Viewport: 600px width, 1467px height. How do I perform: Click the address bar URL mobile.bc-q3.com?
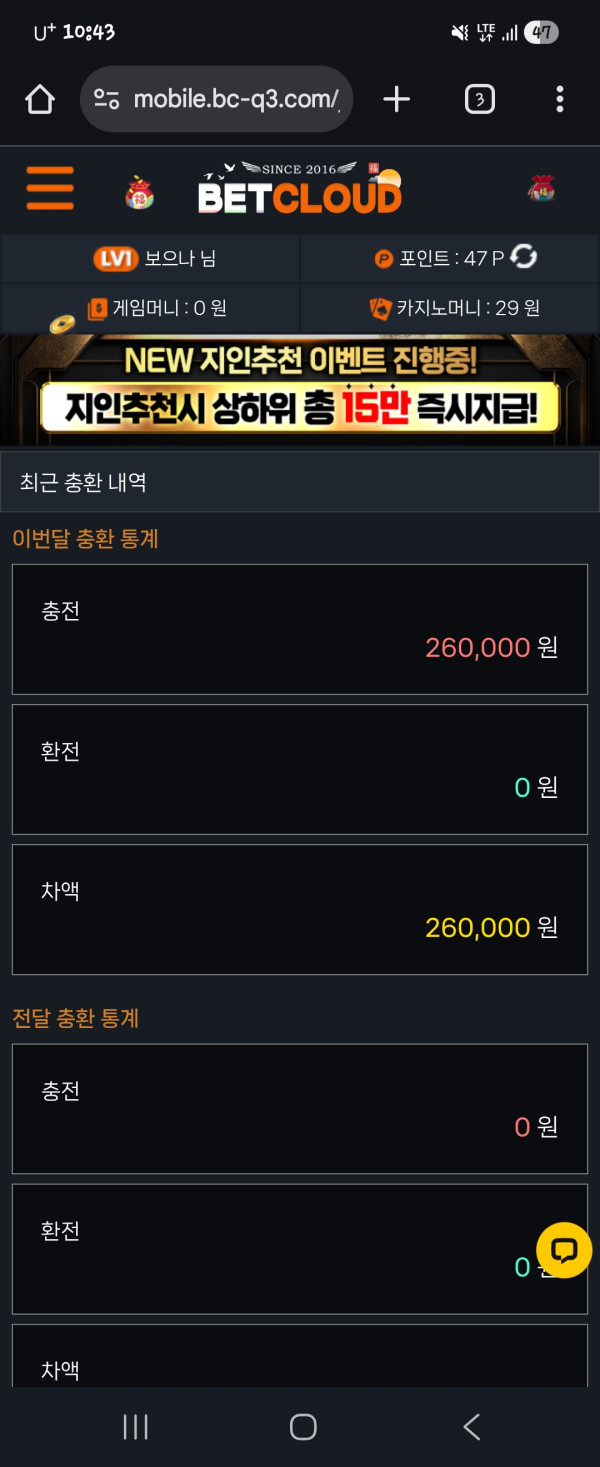(x=236, y=99)
